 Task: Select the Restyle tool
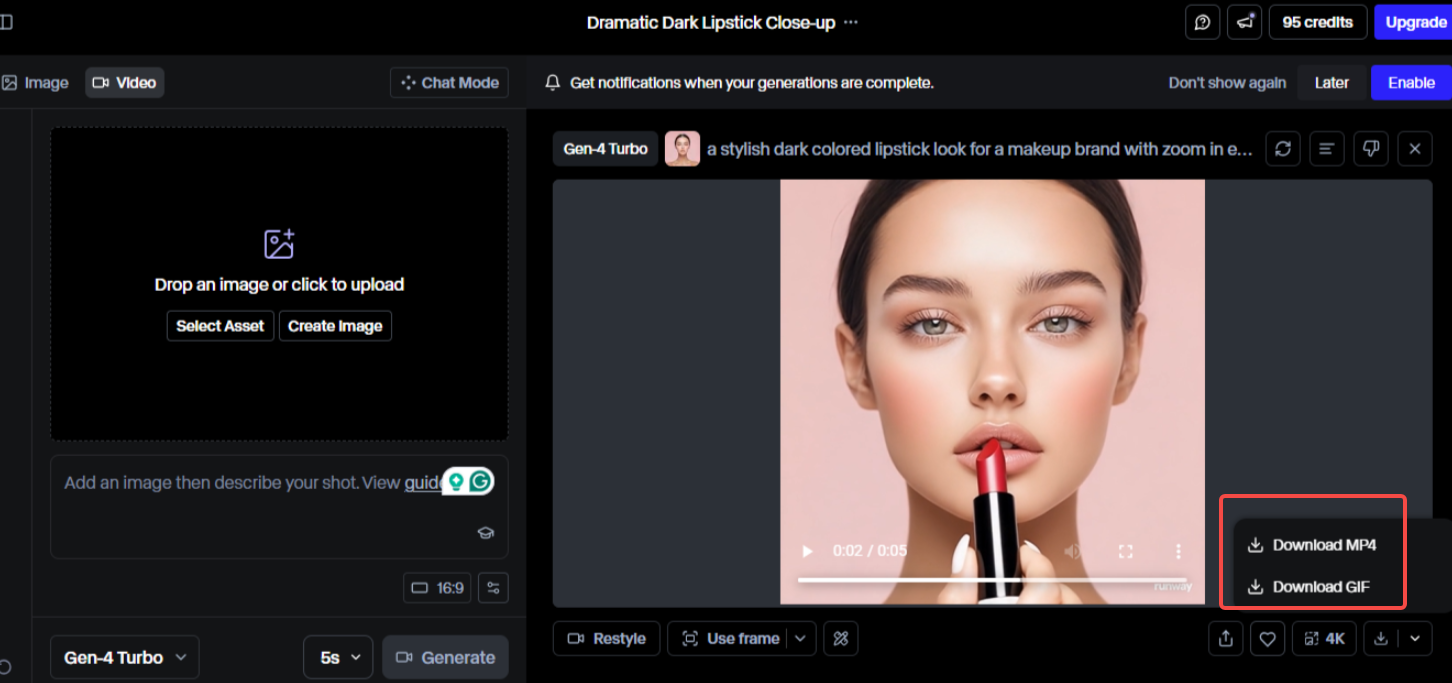point(606,638)
